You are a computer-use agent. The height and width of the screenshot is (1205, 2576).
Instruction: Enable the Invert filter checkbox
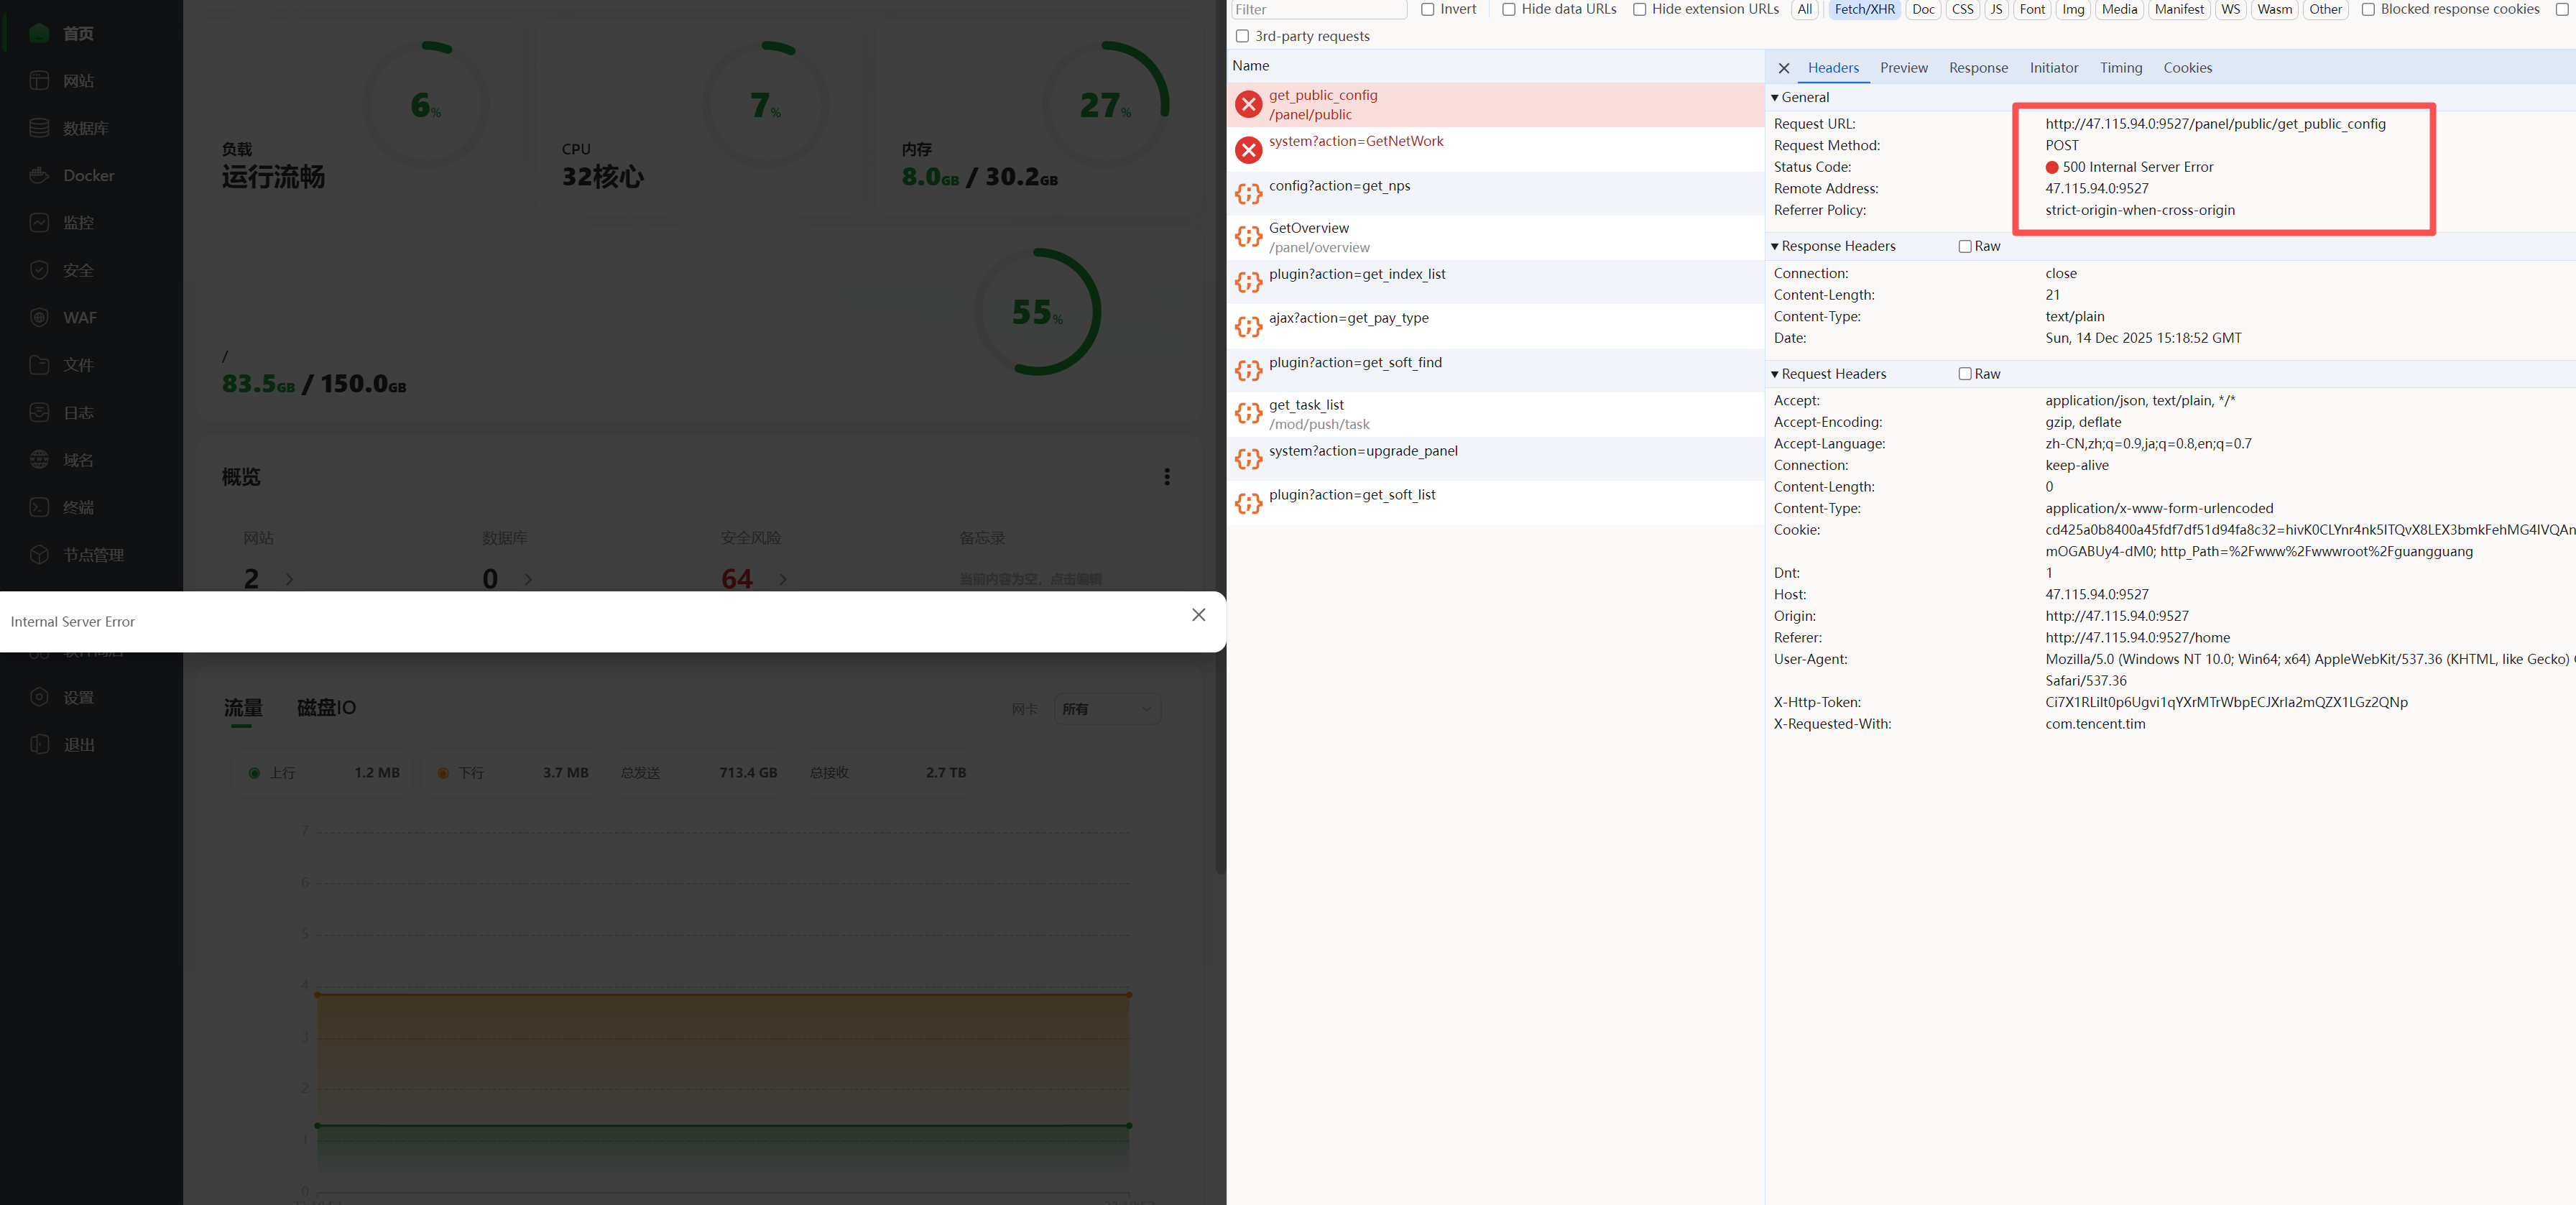coord(1428,9)
